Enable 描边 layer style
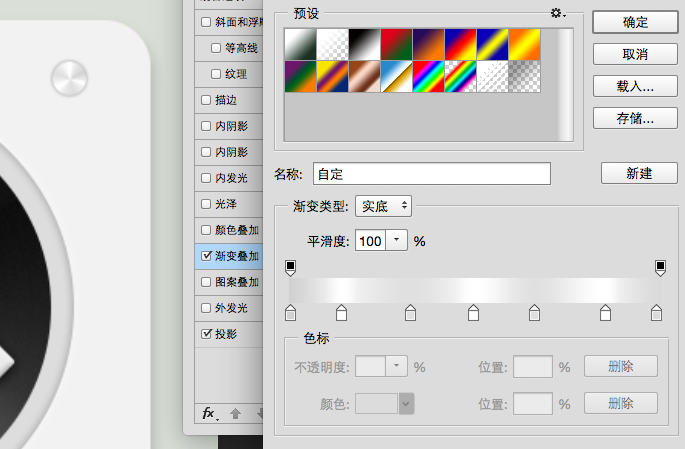This screenshot has width=685, height=449. [206, 100]
